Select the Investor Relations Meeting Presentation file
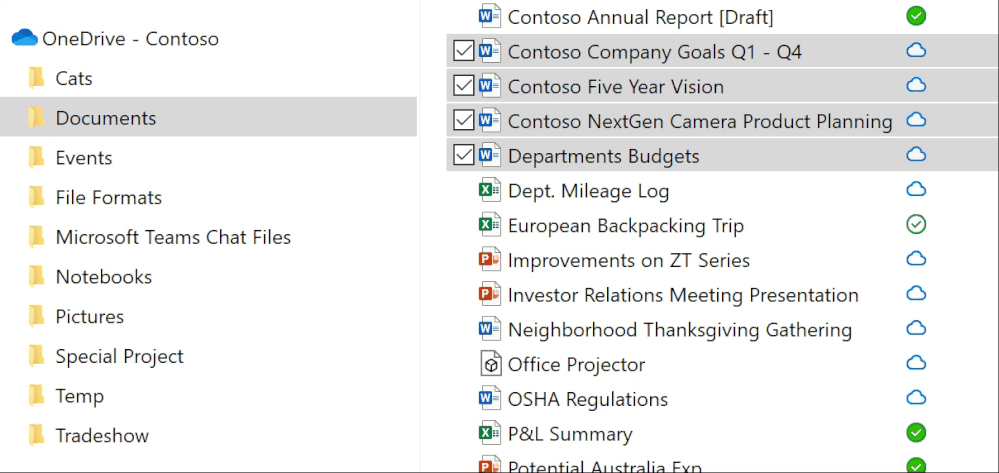The height and width of the screenshot is (473, 999). [x=683, y=295]
